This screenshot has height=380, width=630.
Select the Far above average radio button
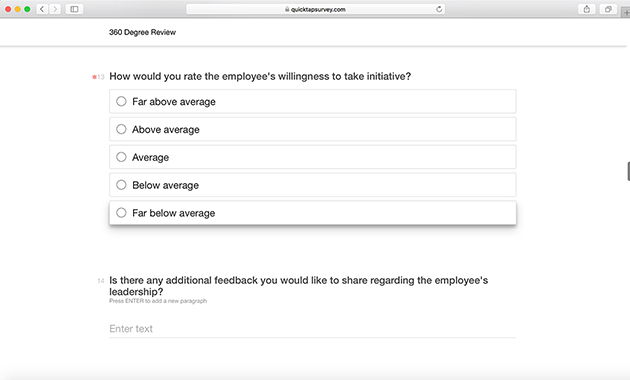(x=121, y=101)
